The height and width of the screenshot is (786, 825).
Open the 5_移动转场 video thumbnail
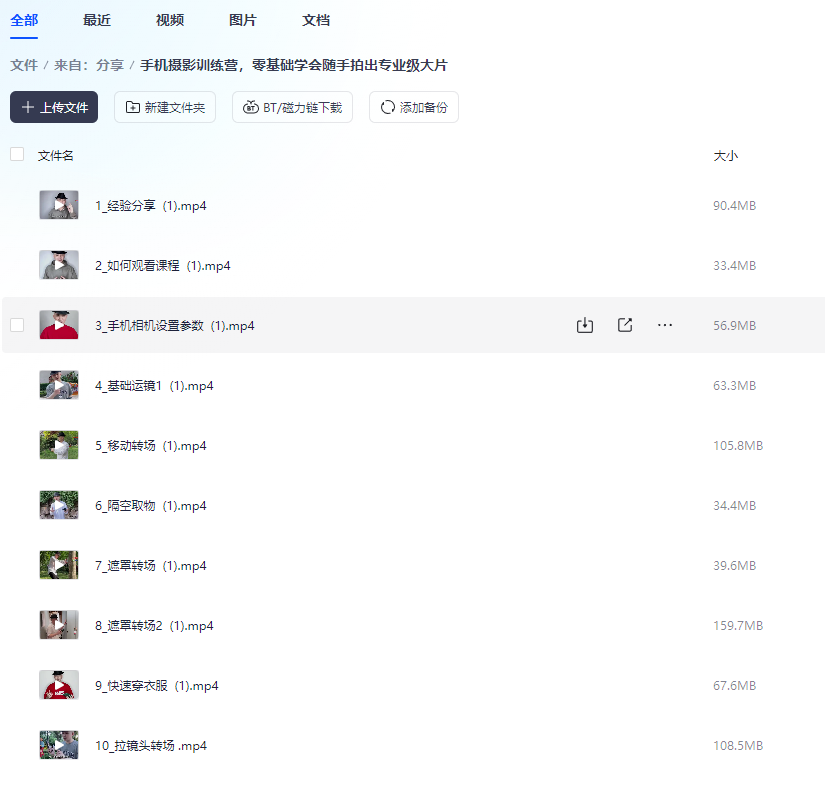tap(59, 445)
